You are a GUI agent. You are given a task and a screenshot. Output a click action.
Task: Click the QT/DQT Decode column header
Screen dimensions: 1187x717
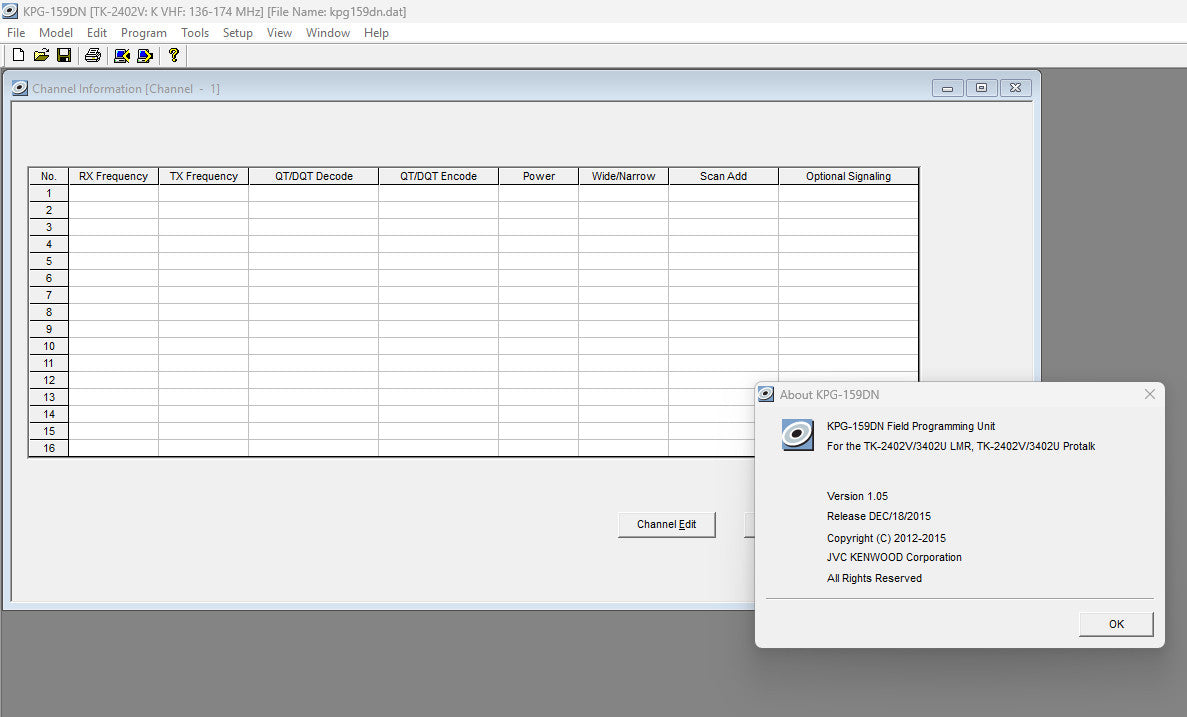313,176
